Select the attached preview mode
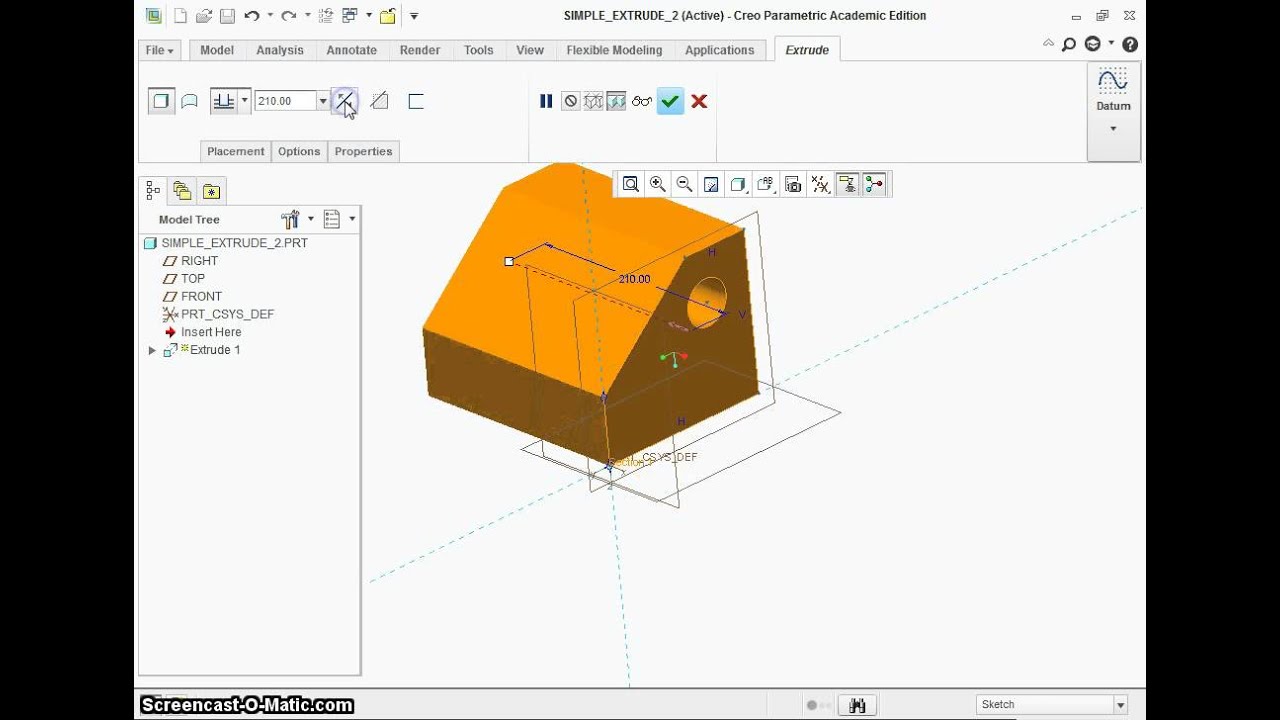 pyautogui.click(x=616, y=101)
